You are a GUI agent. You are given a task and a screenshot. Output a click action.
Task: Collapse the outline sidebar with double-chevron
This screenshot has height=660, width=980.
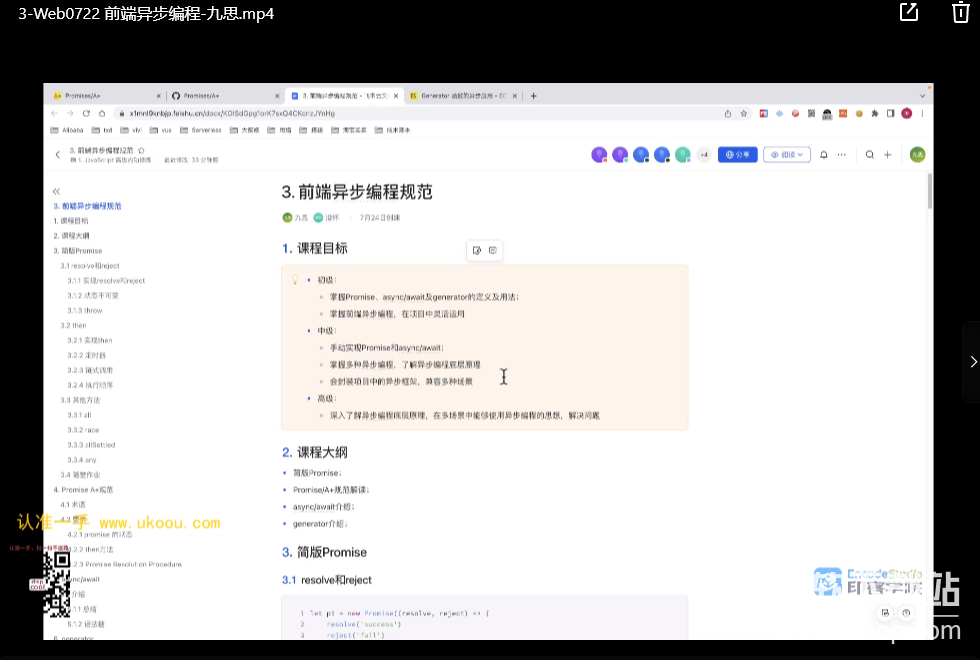(x=57, y=191)
